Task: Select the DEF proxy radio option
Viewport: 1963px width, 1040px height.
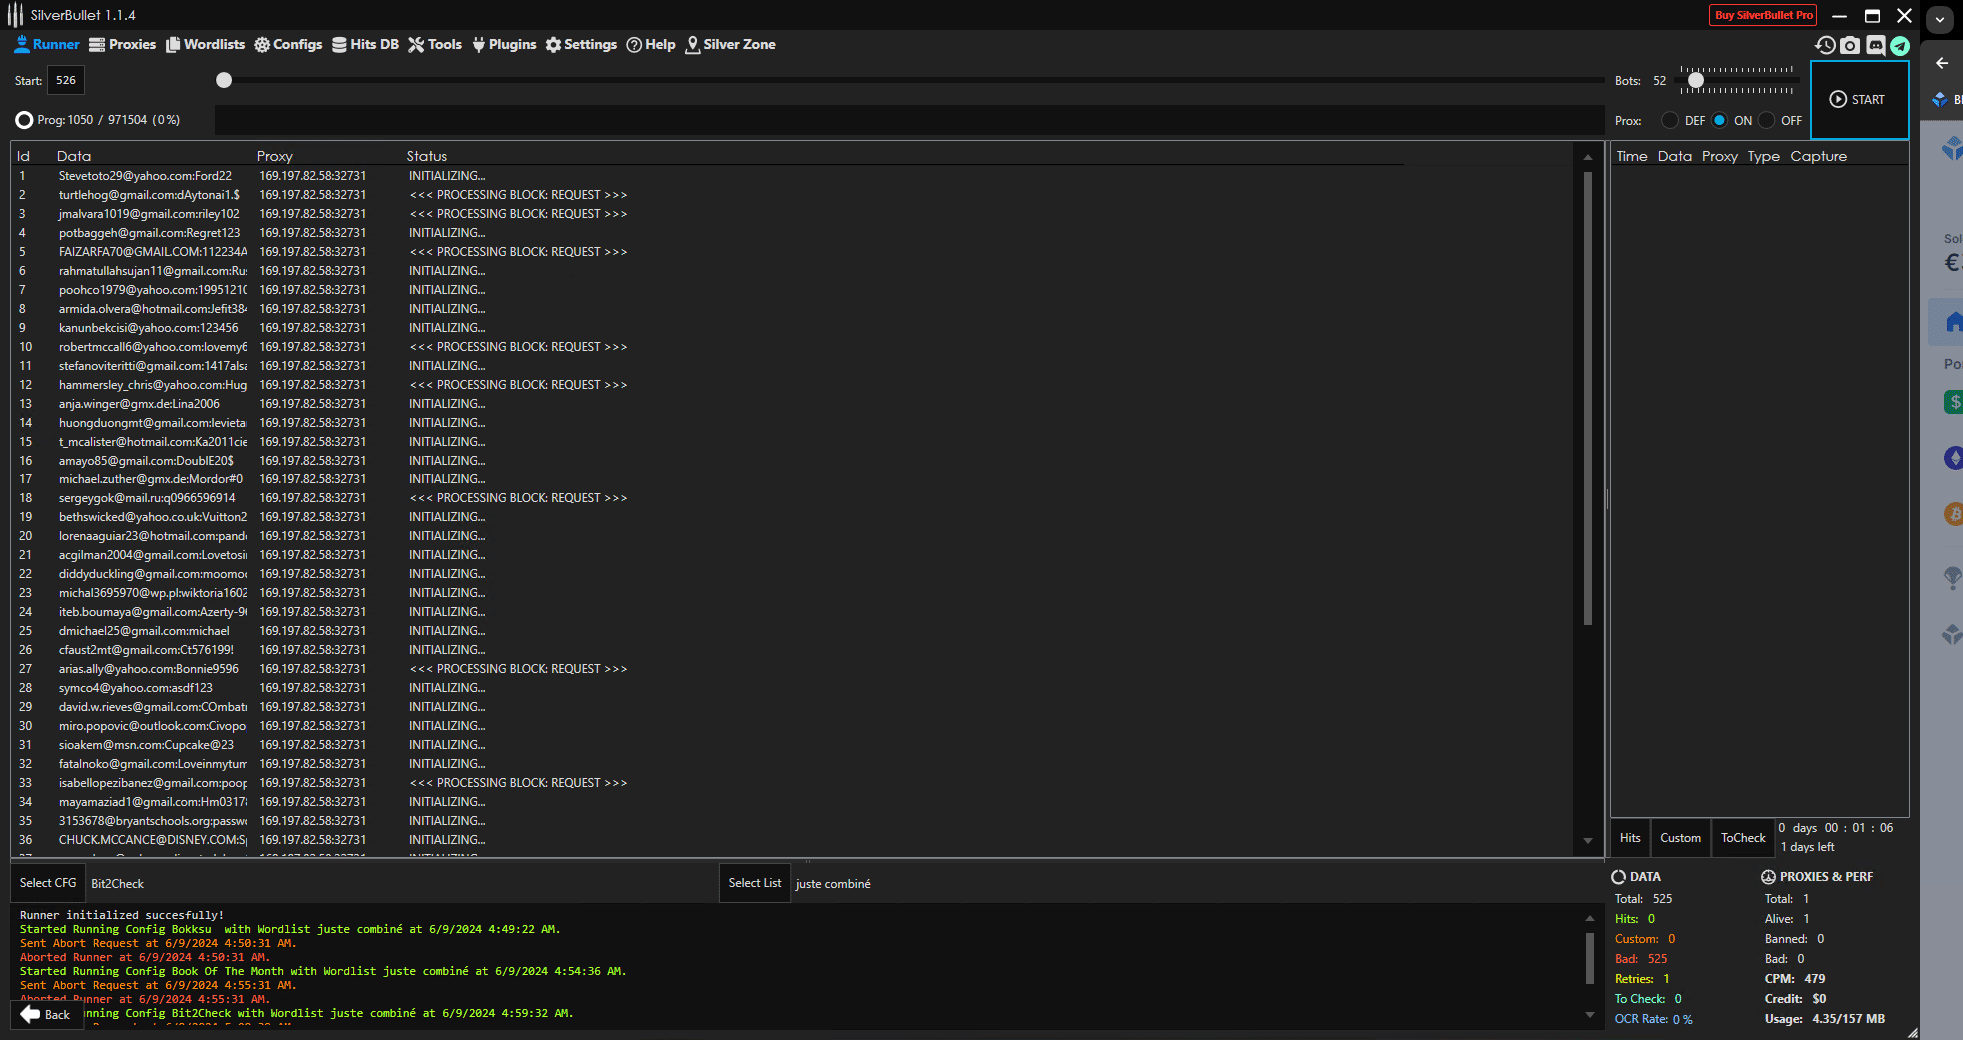Action: pyautogui.click(x=1670, y=120)
